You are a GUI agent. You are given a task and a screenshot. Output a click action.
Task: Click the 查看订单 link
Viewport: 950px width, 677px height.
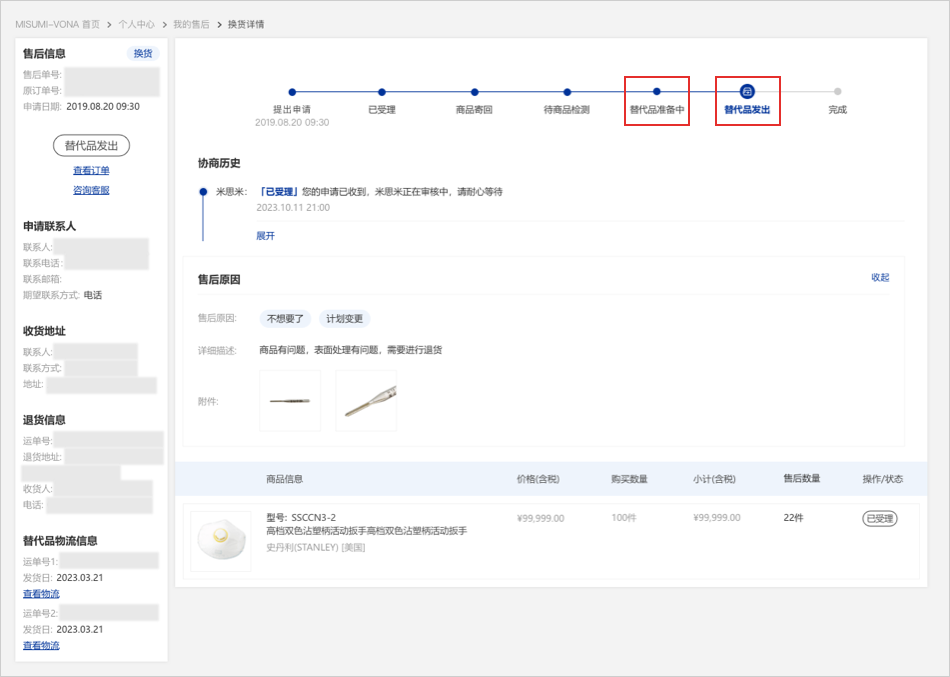(91, 171)
